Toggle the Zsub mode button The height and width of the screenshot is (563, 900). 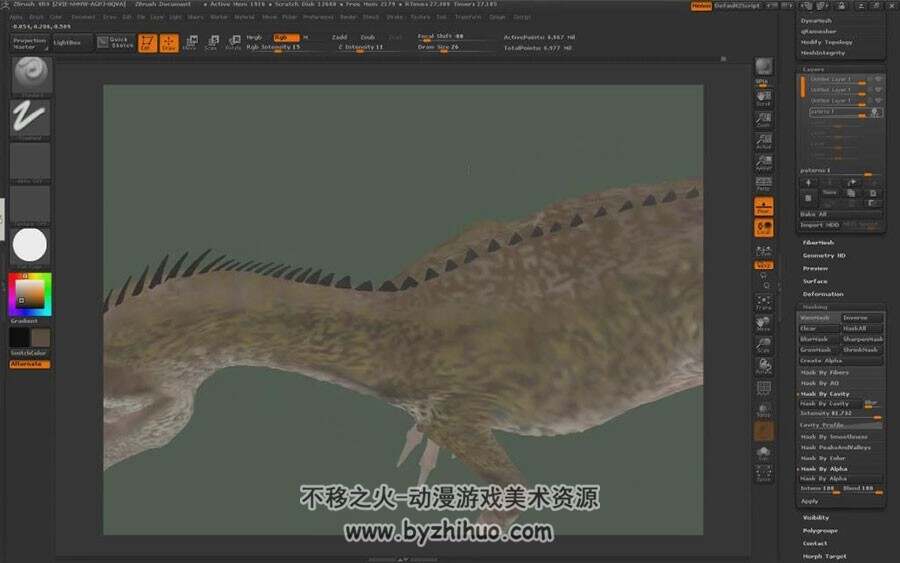click(x=367, y=37)
